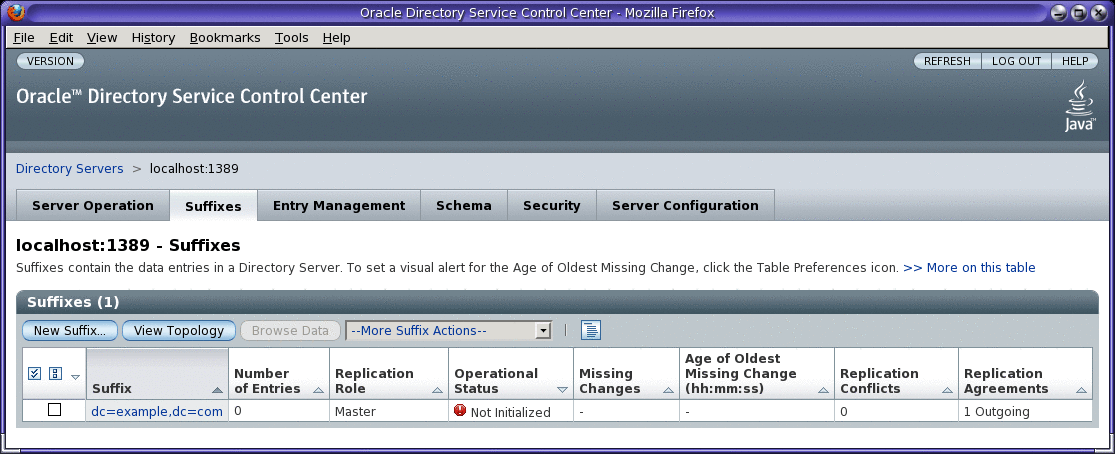
Task: Sort by Operational Status arrow
Action: (562, 390)
